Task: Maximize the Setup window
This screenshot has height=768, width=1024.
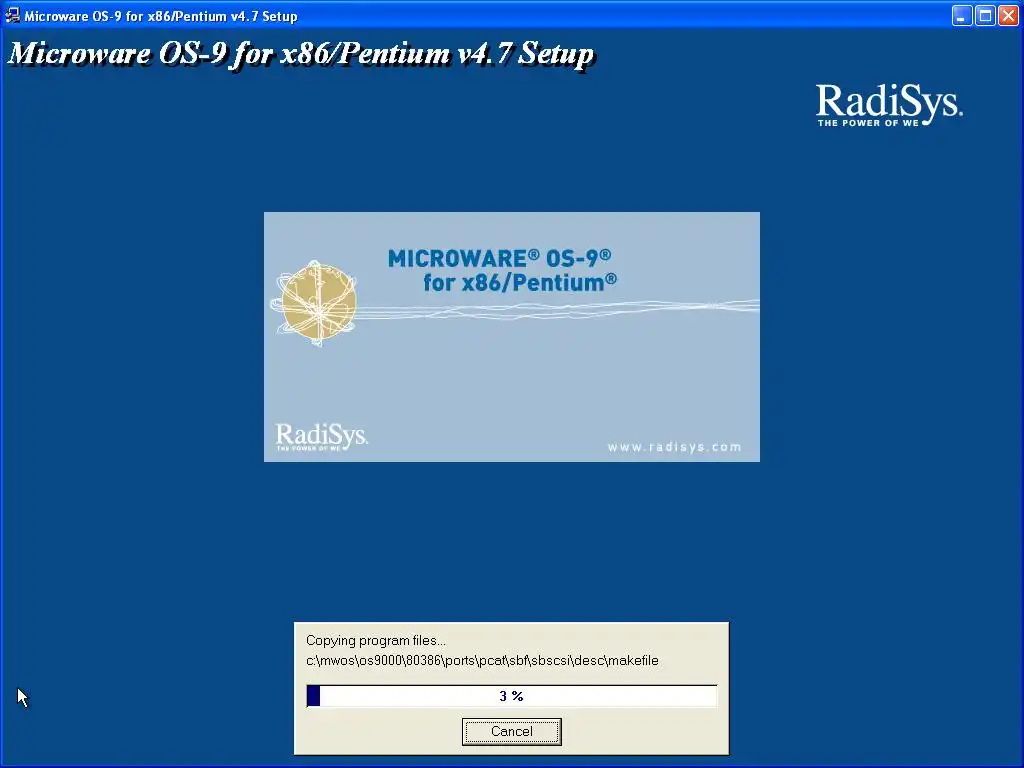Action: (x=985, y=16)
